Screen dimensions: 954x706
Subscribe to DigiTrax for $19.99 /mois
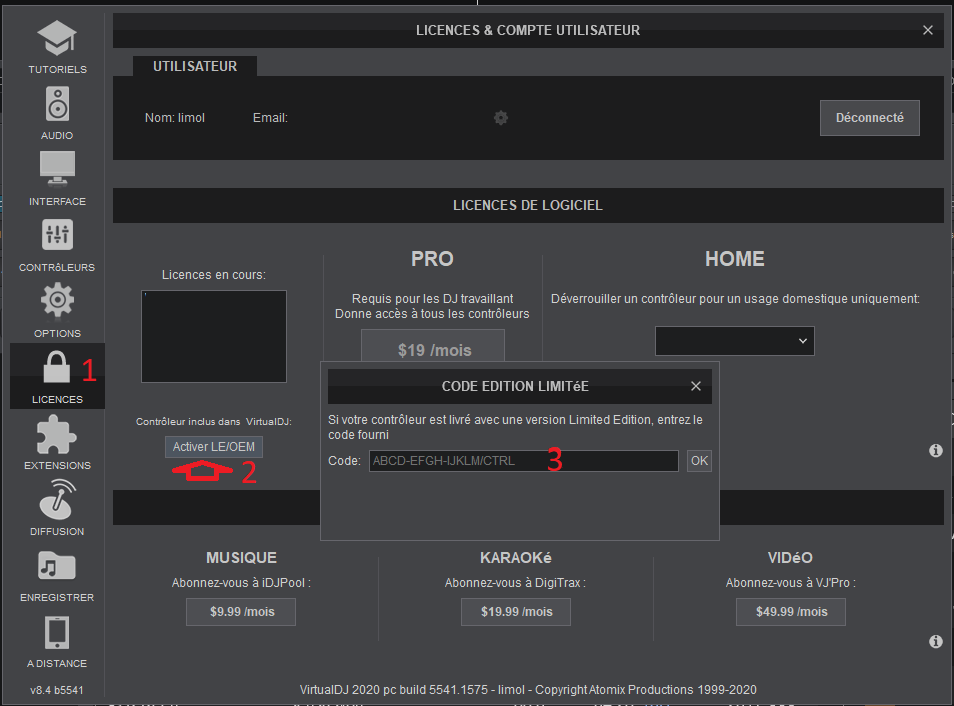[516, 612]
